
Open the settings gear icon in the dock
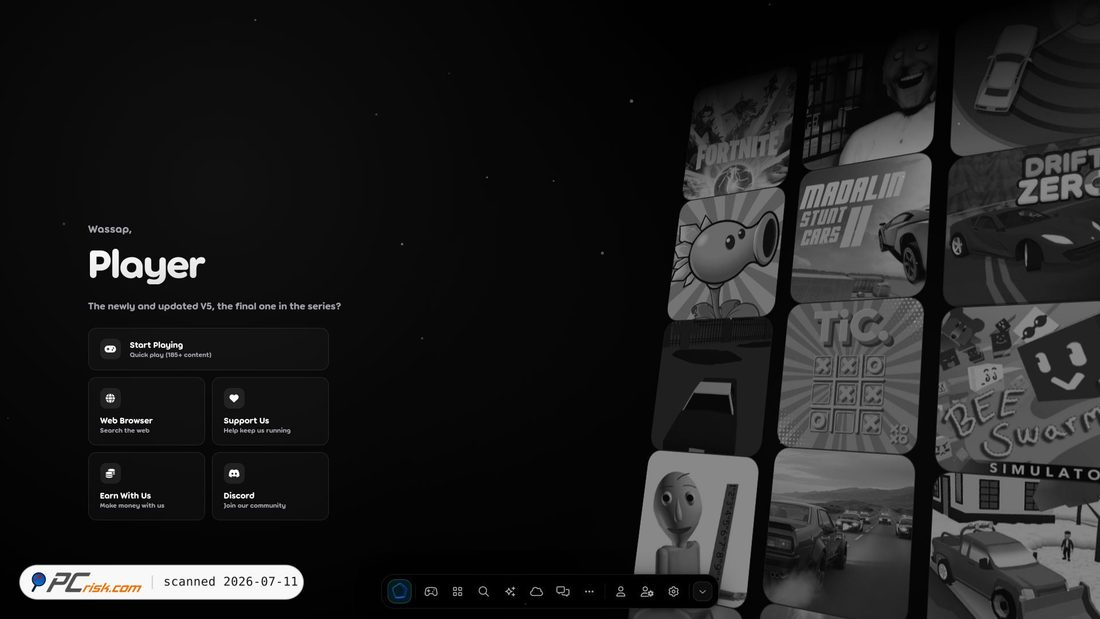(673, 592)
